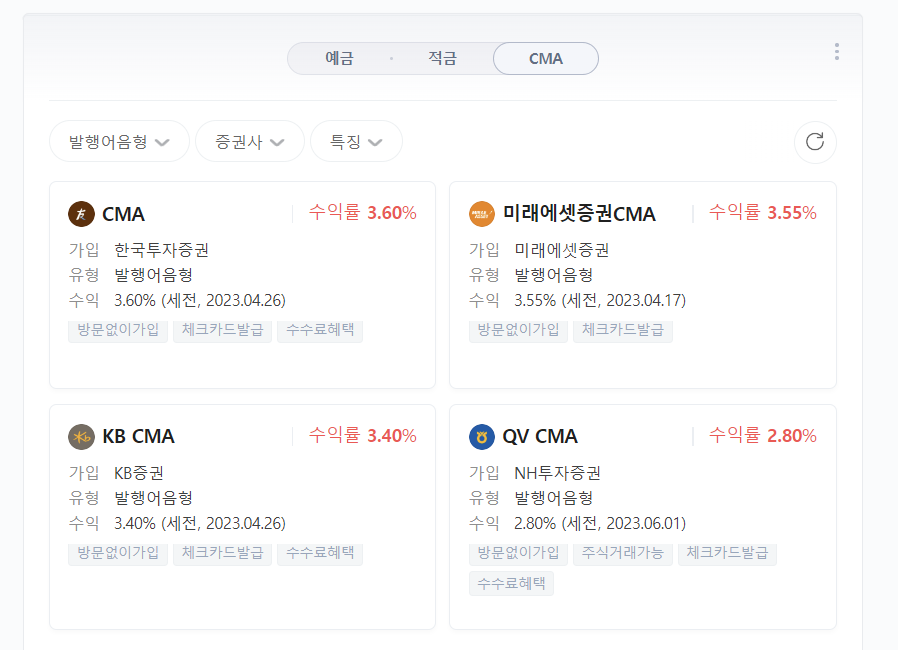Screen dimensions: 898x650
Task: Switch to the 적금 tab
Action: coord(442,58)
